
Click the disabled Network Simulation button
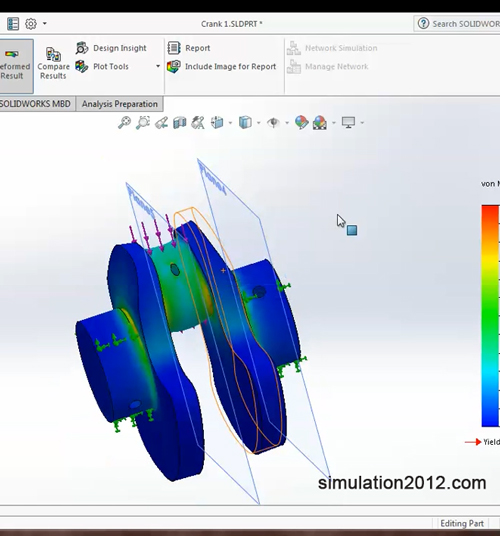click(x=332, y=48)
